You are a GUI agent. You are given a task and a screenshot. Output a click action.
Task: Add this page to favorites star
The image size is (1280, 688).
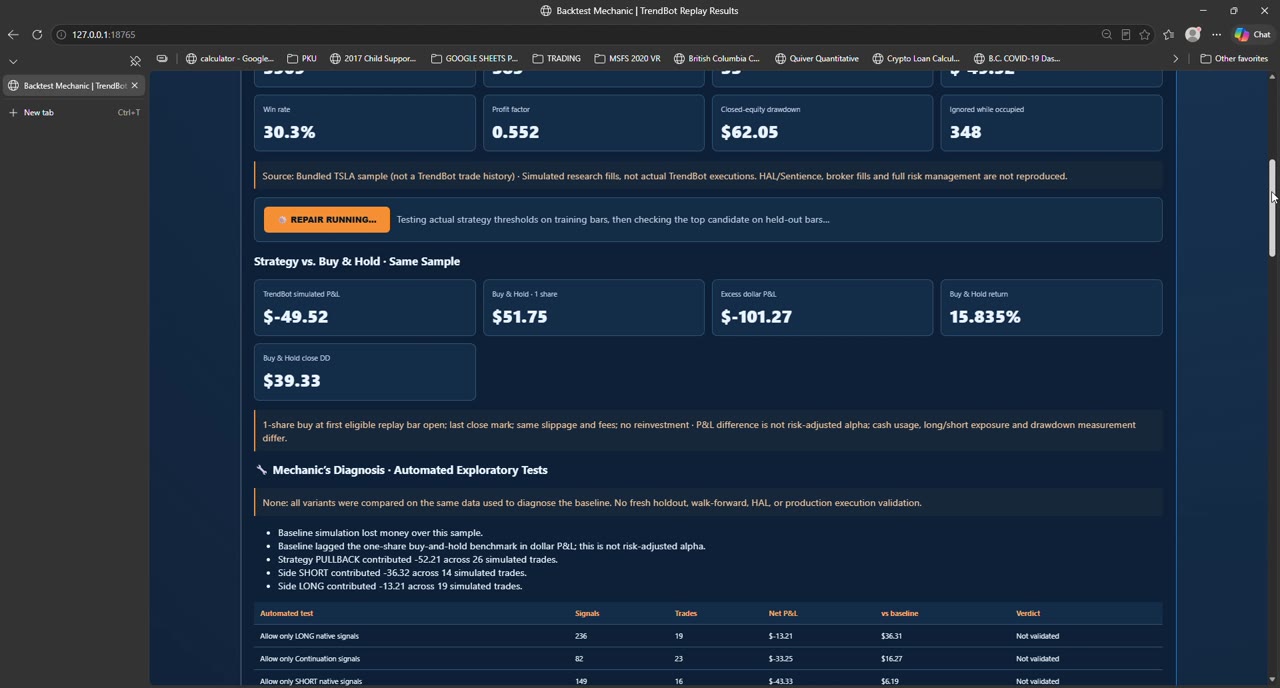[1145, 34]
